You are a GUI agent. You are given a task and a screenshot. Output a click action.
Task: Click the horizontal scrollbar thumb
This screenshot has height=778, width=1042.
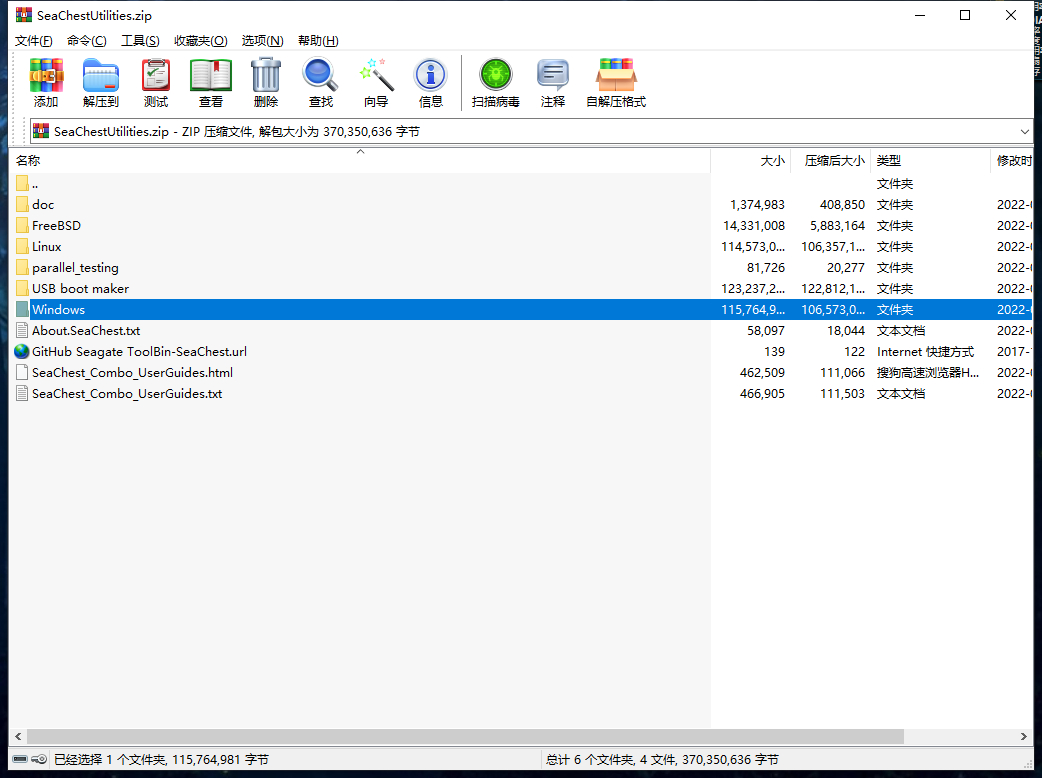(465, 736)
